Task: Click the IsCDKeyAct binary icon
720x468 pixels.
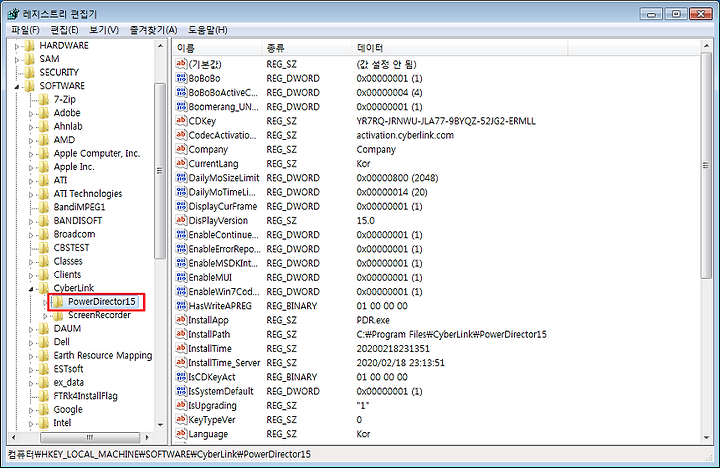Action: [x=181, y=377]
